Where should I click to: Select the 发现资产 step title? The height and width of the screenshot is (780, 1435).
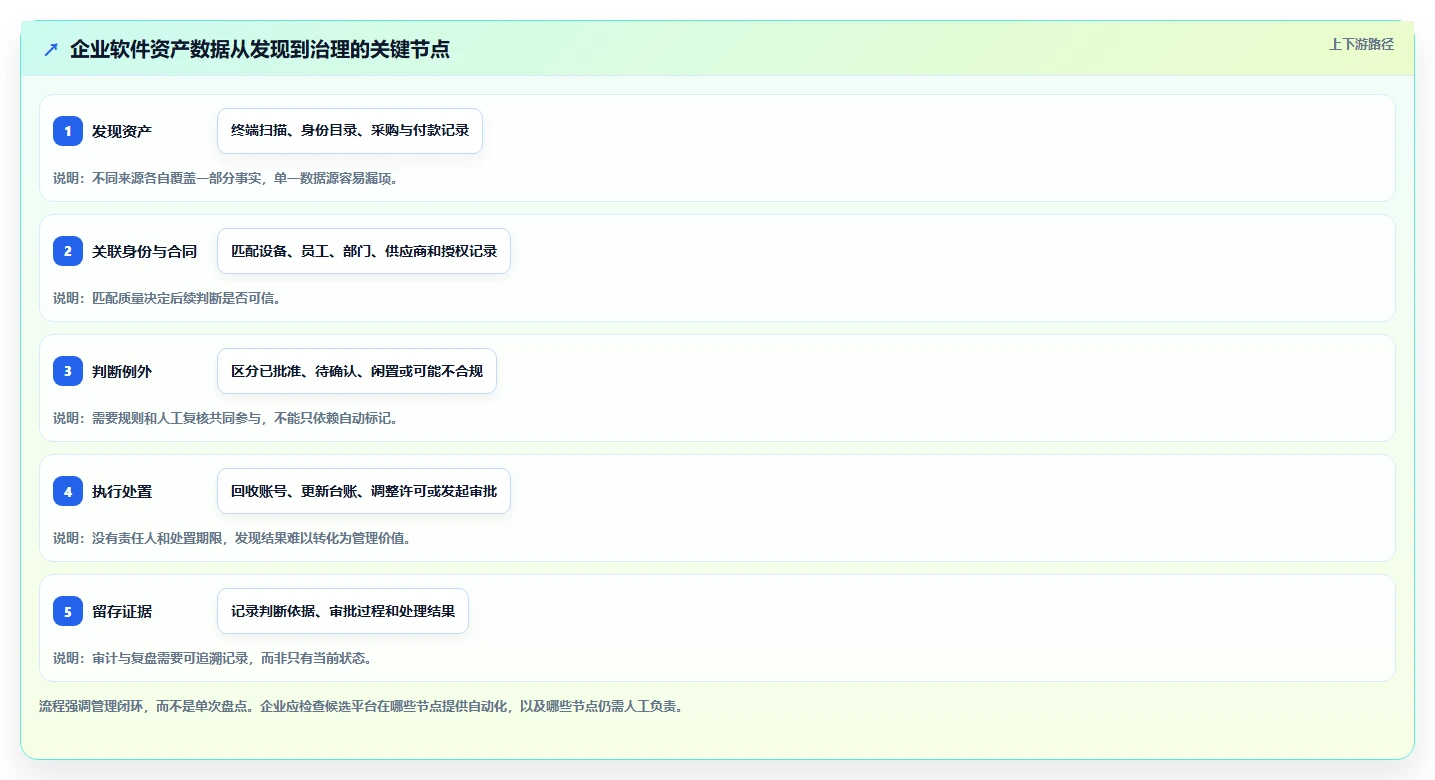click(122, 131)
